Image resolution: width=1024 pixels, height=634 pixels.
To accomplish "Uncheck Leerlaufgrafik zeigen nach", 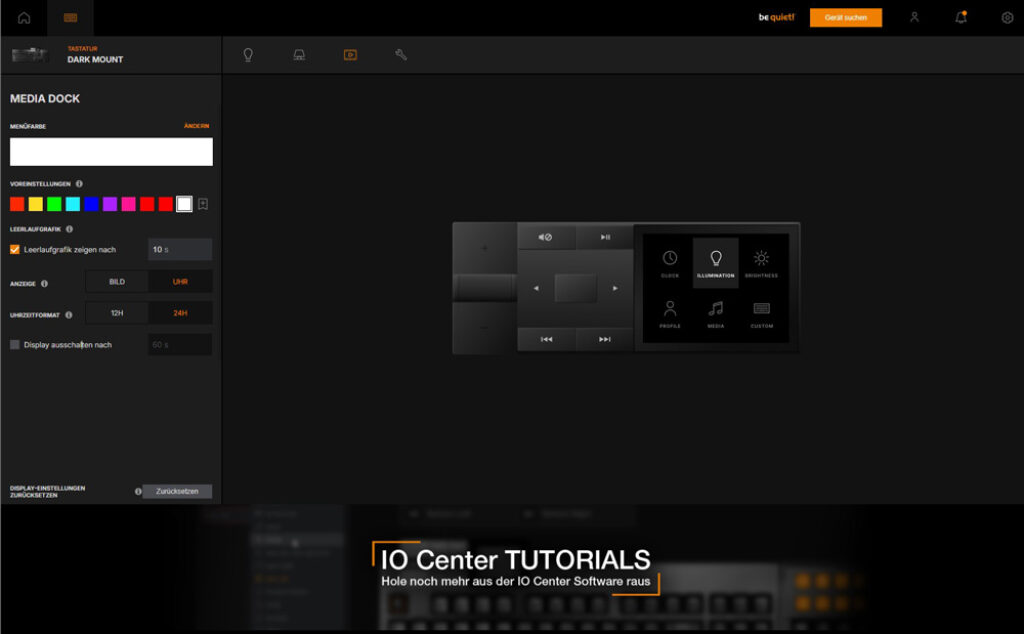I will point(14,249).
